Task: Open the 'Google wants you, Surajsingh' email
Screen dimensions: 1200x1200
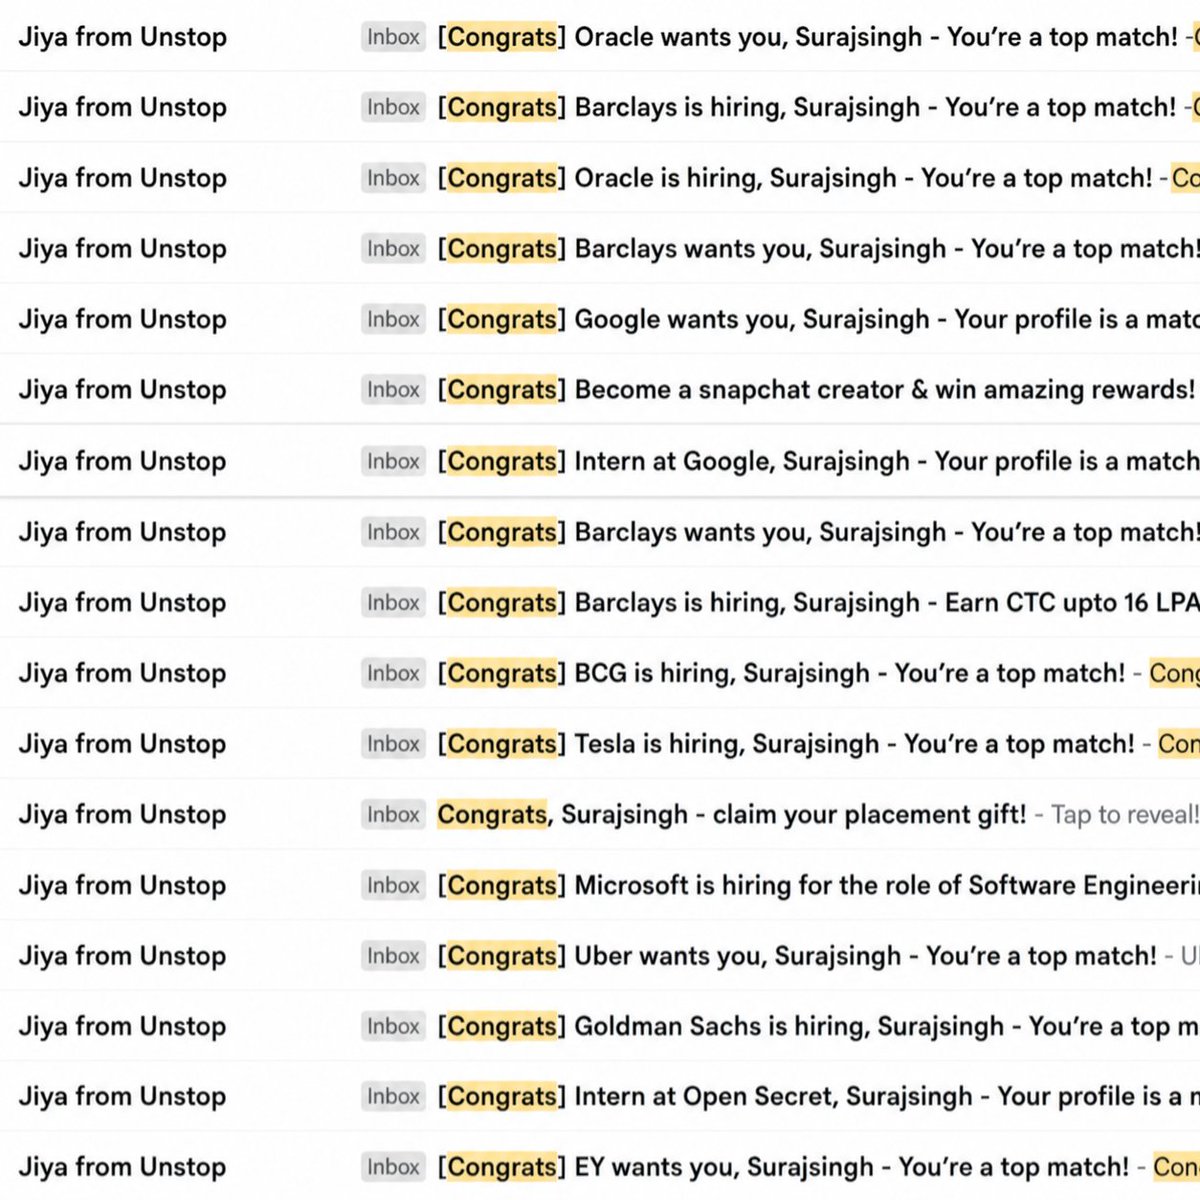Action: click(600, 319)
